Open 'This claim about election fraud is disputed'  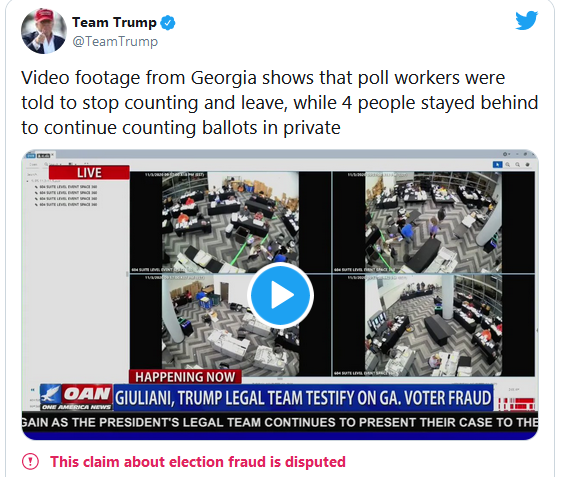[x=198, y=462]
